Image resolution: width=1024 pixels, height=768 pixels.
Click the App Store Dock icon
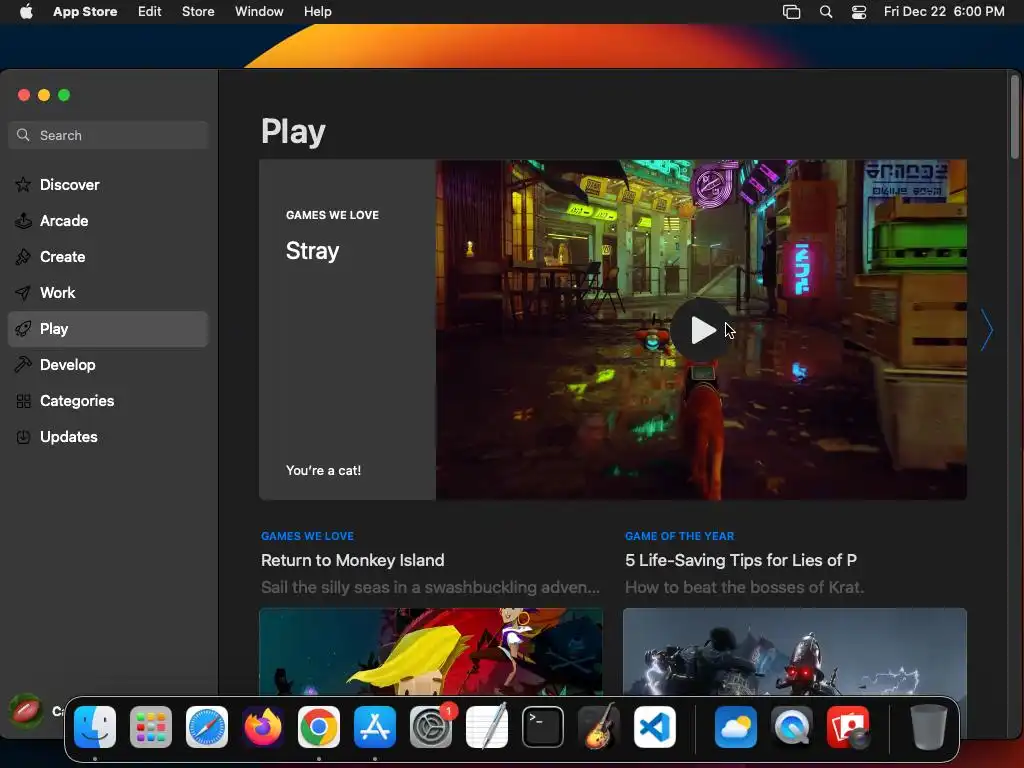click(375, 727)
